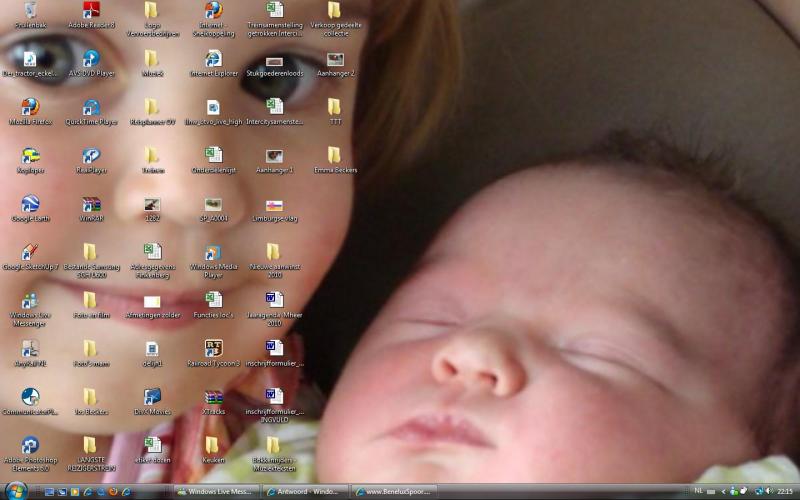Click the 22:15 taskbar clock
This screenshot has width=800, height=500.
tap(785, 492)
